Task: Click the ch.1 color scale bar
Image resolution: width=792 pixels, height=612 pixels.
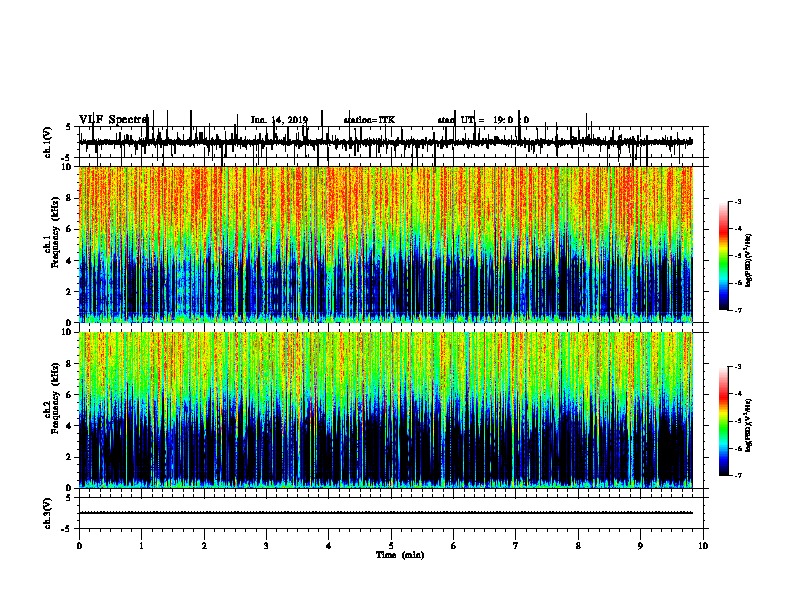Action: click(724, 256)
